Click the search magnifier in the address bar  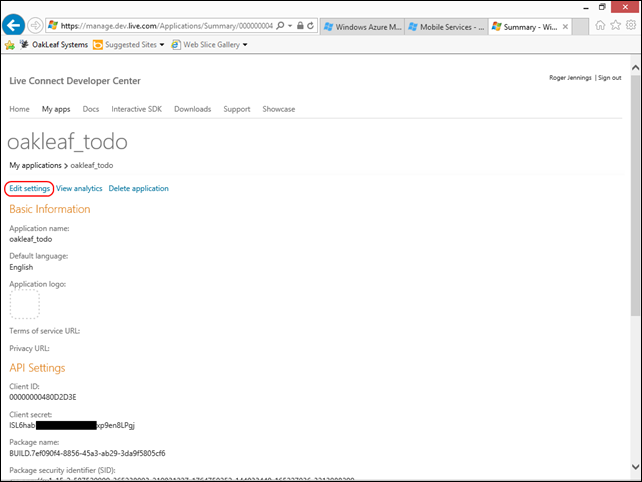pyautogui.click(x=280, y=26)
